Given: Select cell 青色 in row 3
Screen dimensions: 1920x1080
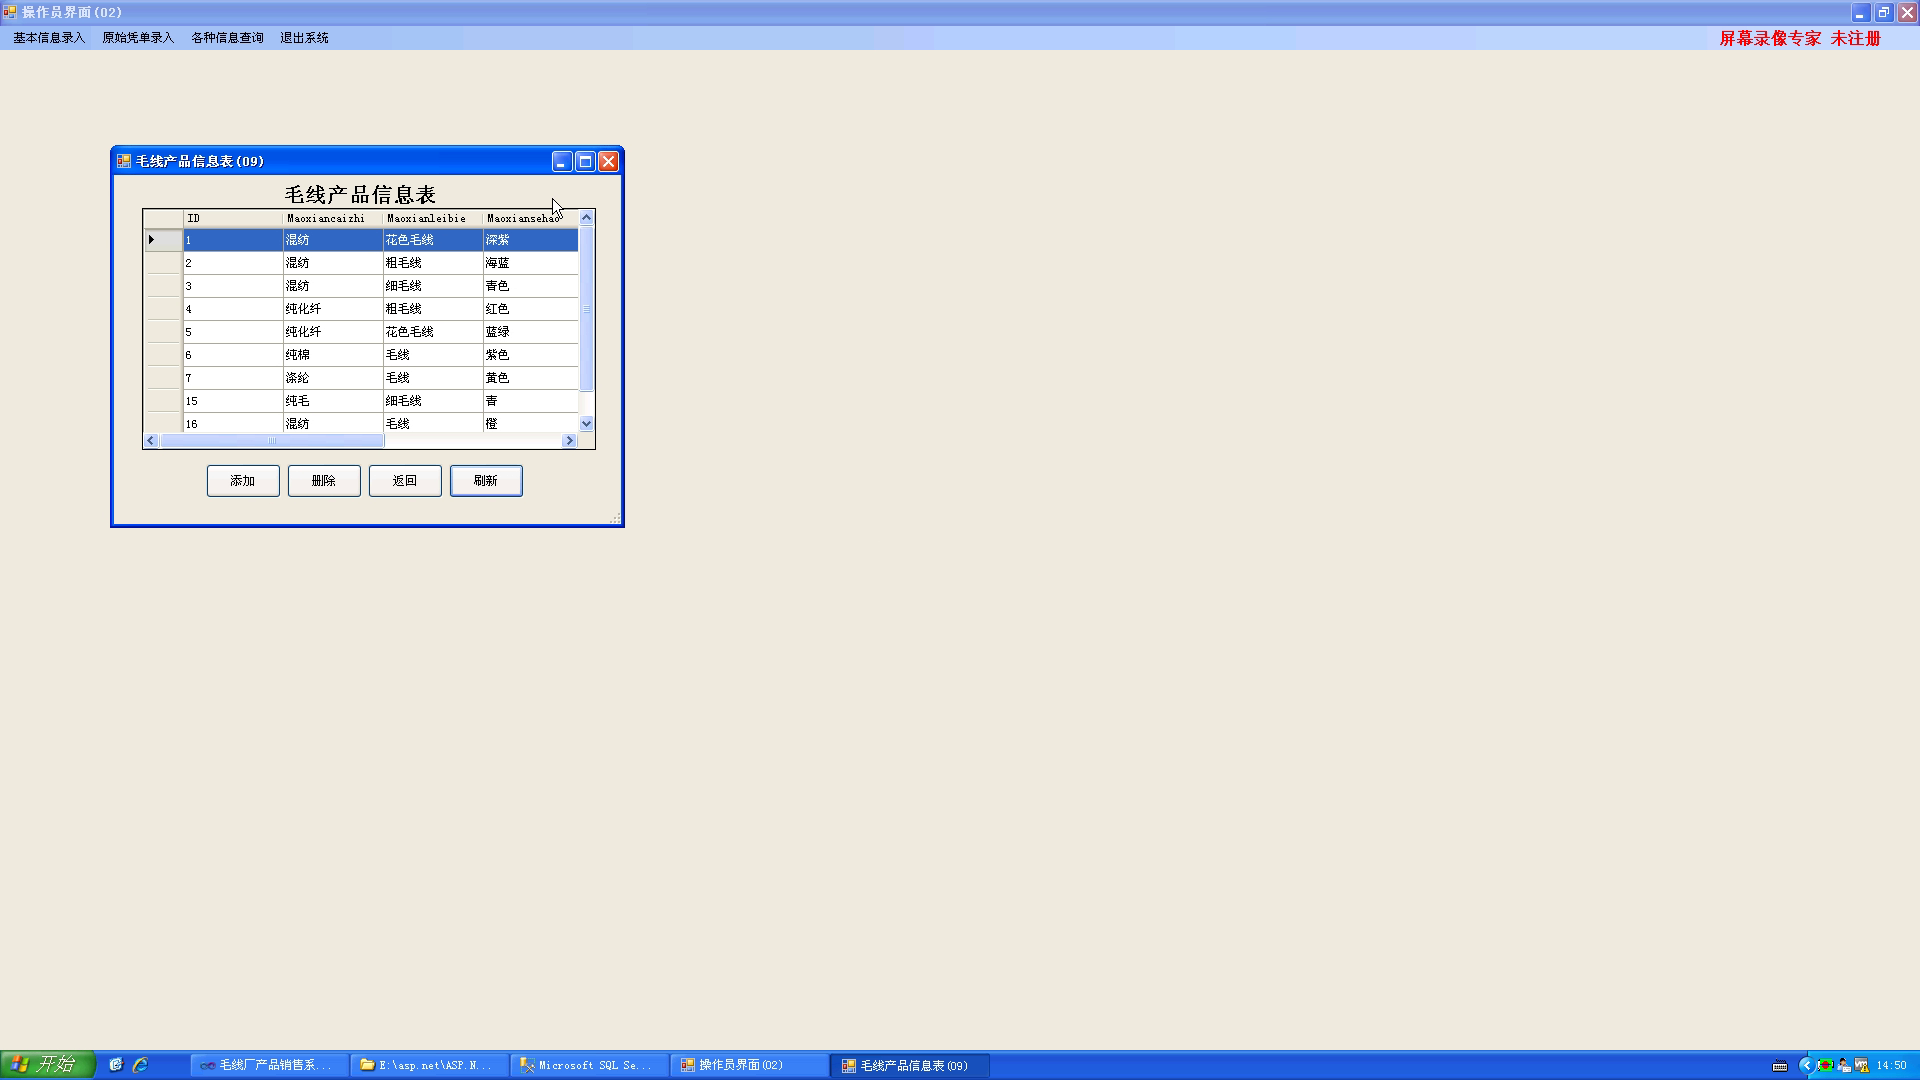Looking at the screenshot, I should click(x=531, y=286).
